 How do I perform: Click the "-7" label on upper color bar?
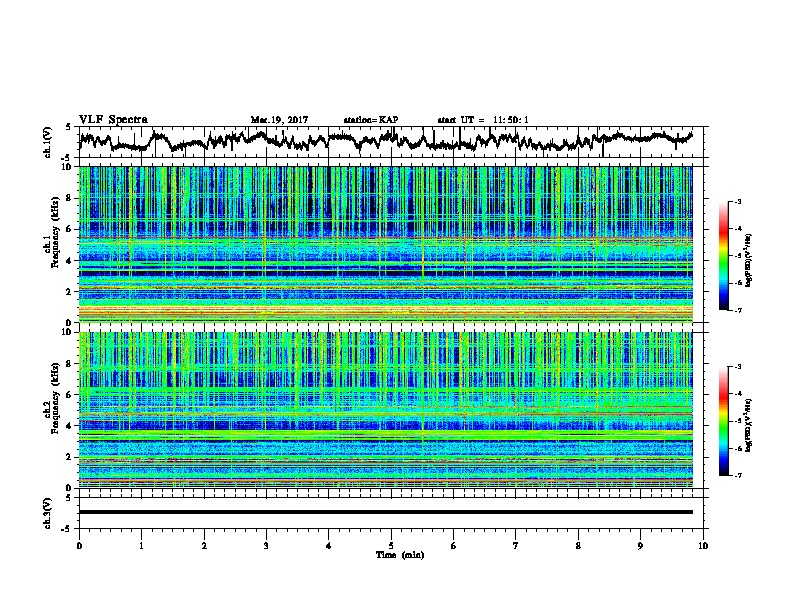738,310
